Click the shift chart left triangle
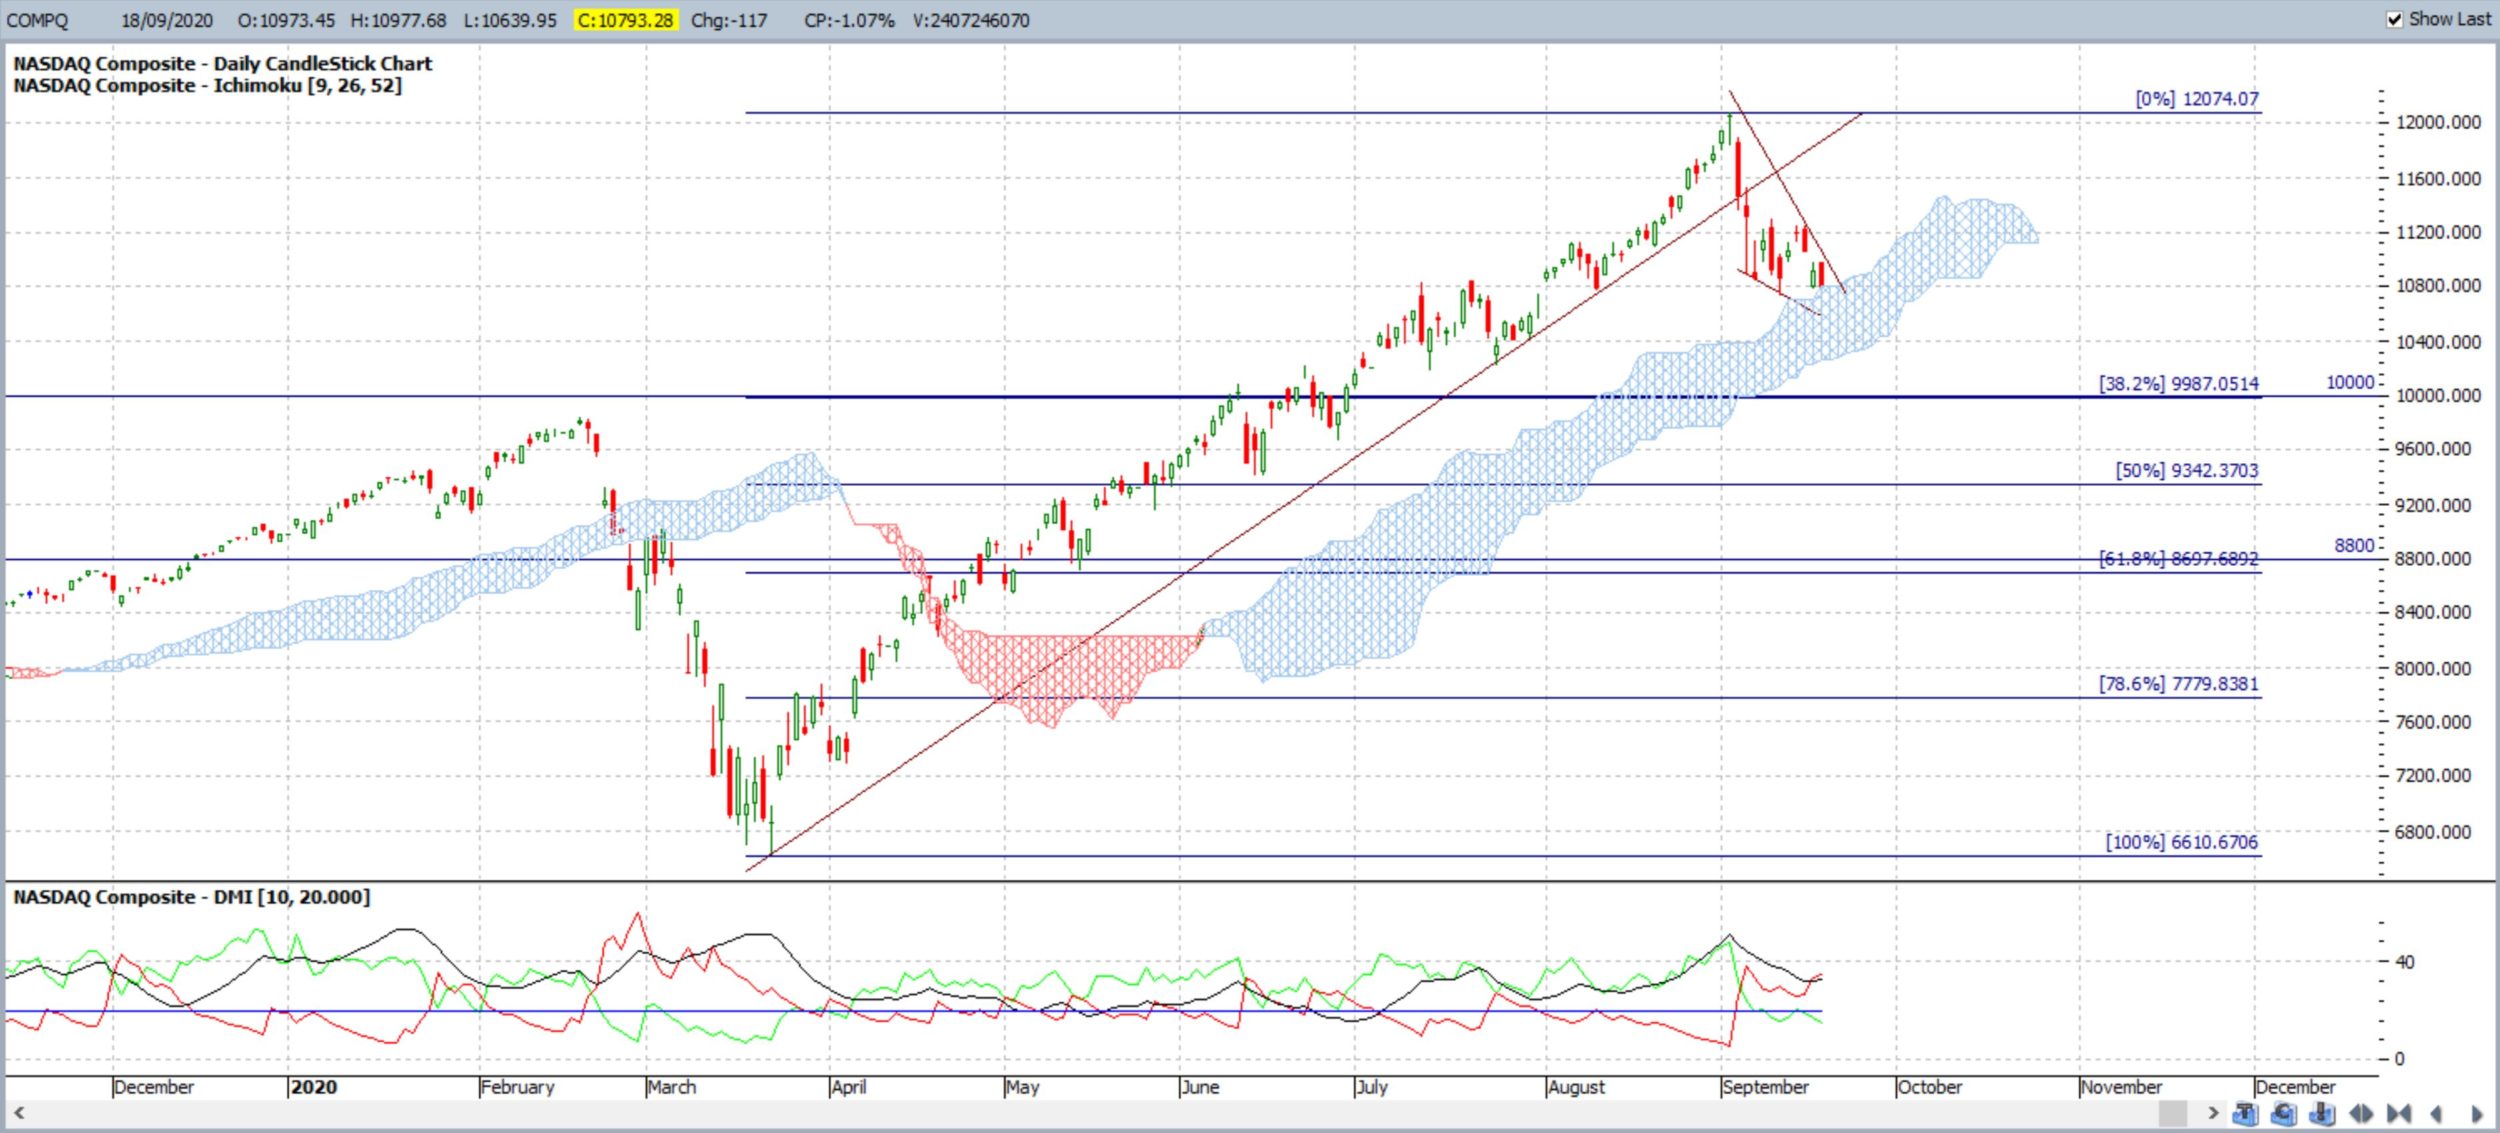The height and width of the screenshot is (1133, 2500). [2436, 1113]
